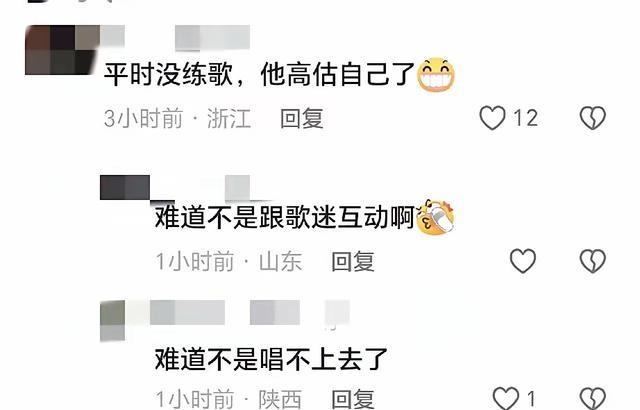Select the comment text 平时没练歌，他高估自己了
Viewport: 640px width, 410px height.
(260, 75)
